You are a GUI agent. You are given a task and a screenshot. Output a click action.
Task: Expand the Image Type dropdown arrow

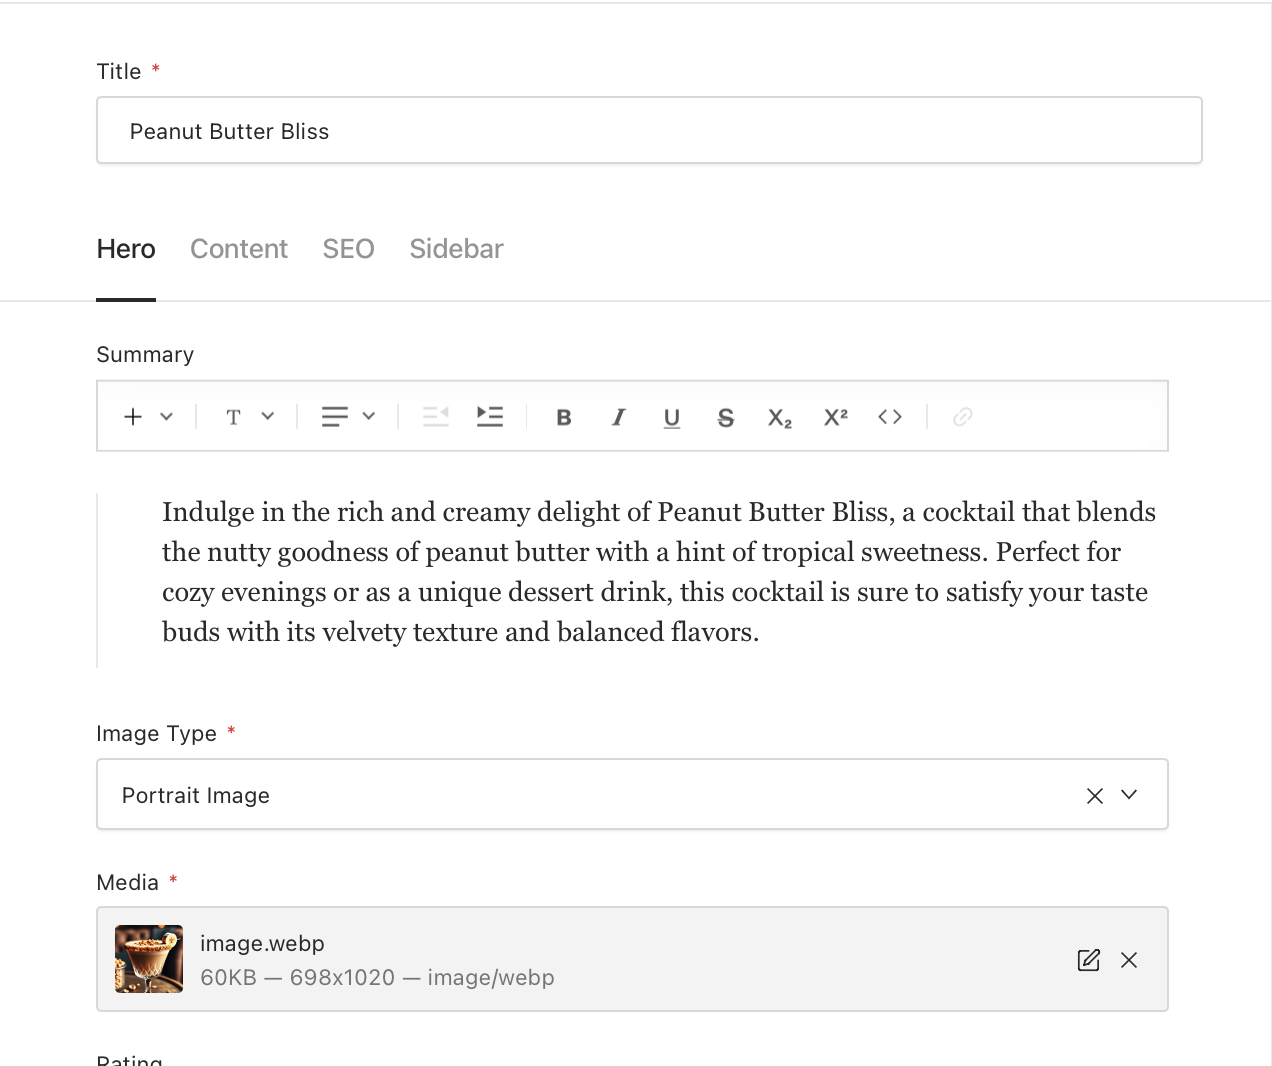coord(1129,795)
